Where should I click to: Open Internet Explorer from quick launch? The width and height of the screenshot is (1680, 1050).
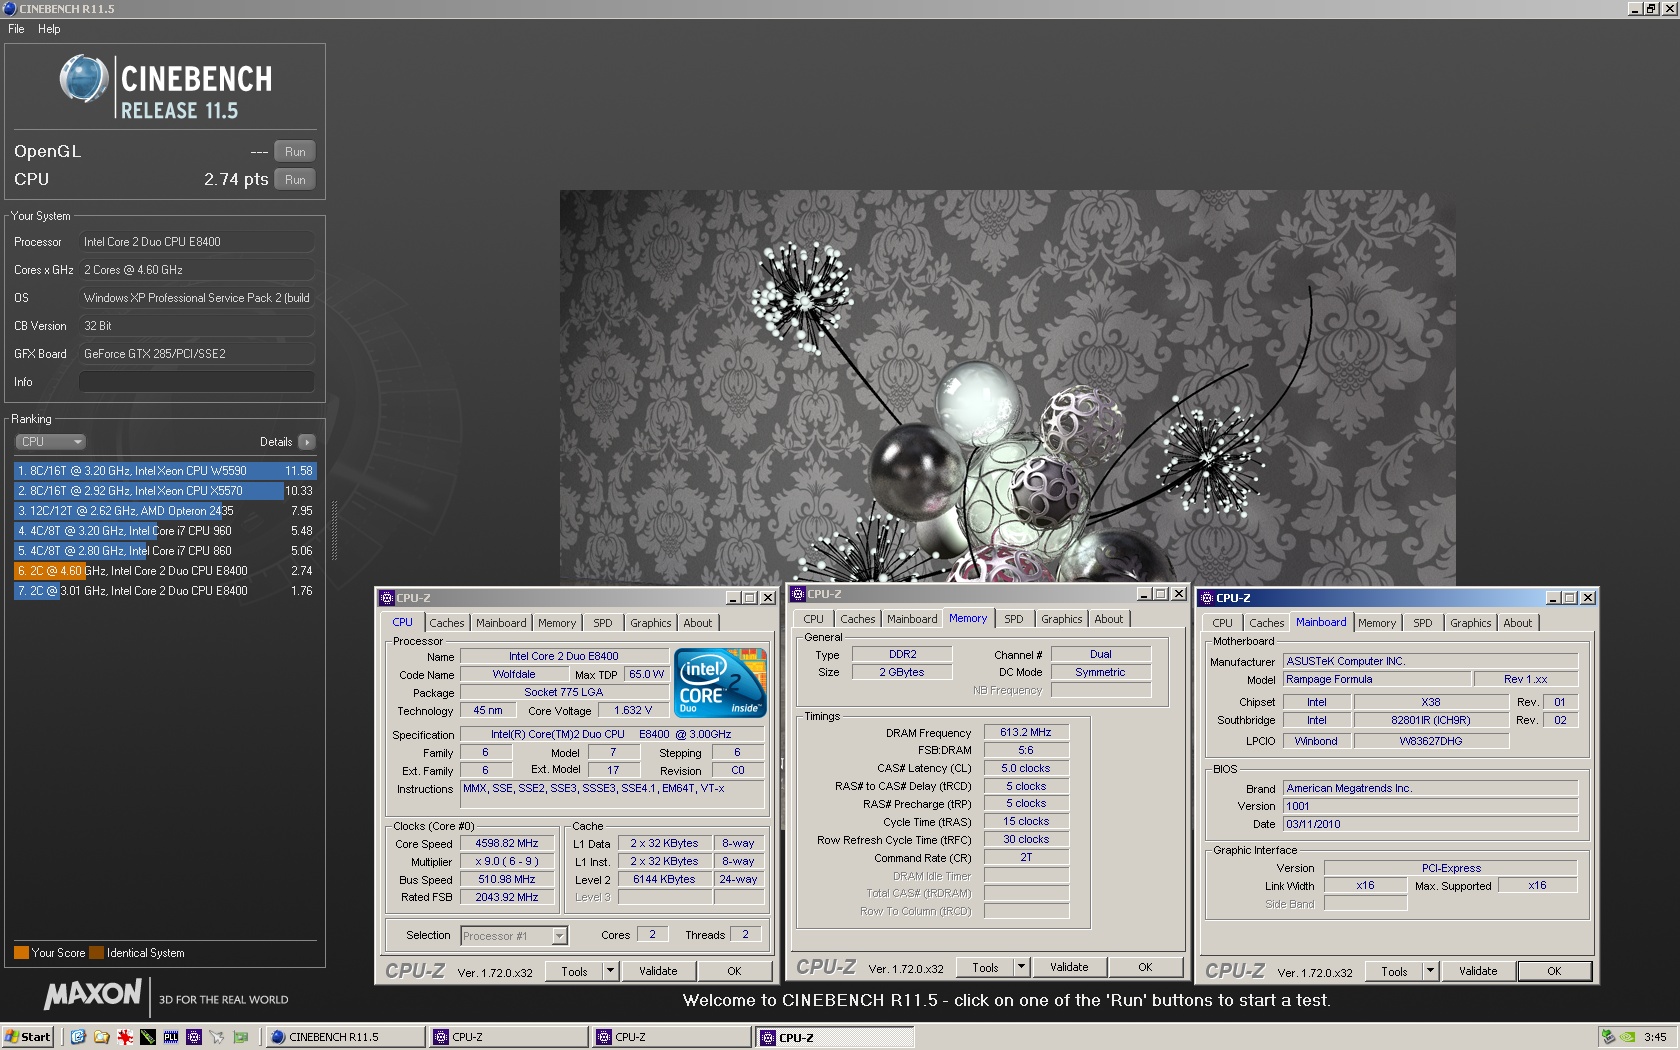(x=78, y=1037)
